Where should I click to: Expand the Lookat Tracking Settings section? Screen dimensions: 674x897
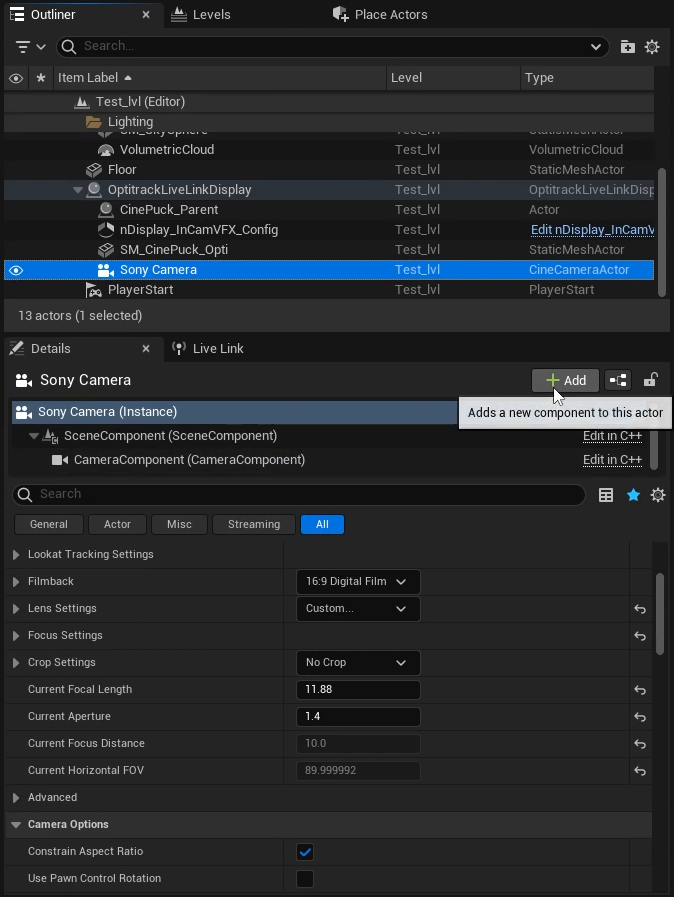(16, 555)
